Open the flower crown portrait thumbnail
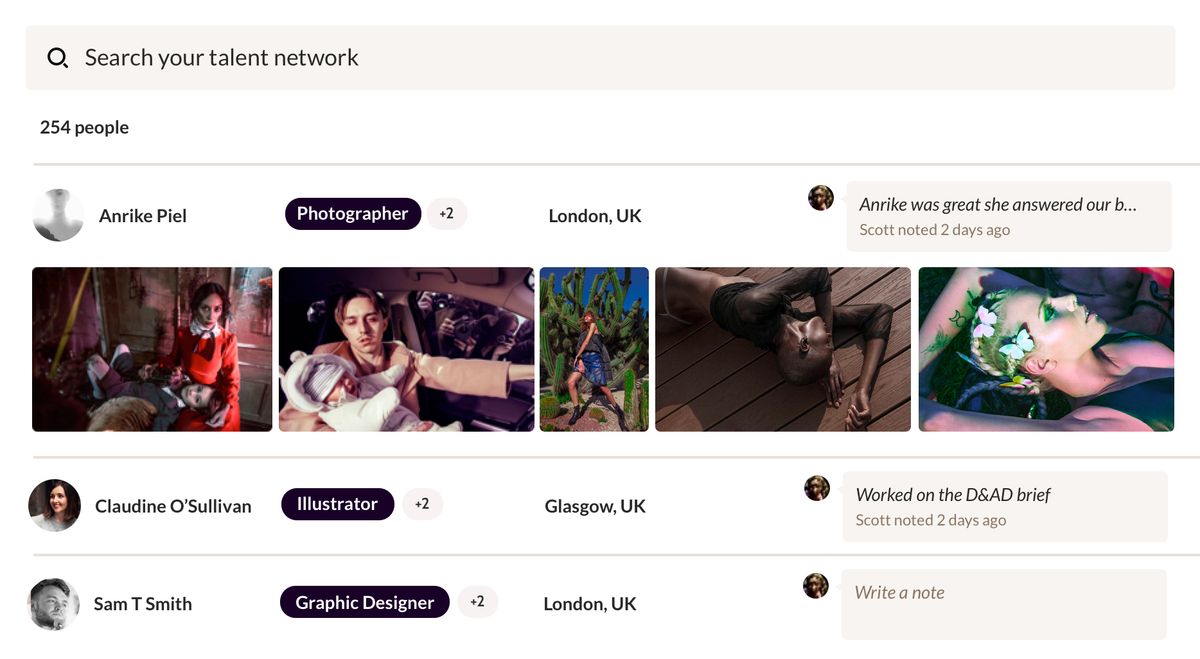The image size is (1200, 659). tap(1045, 348)
